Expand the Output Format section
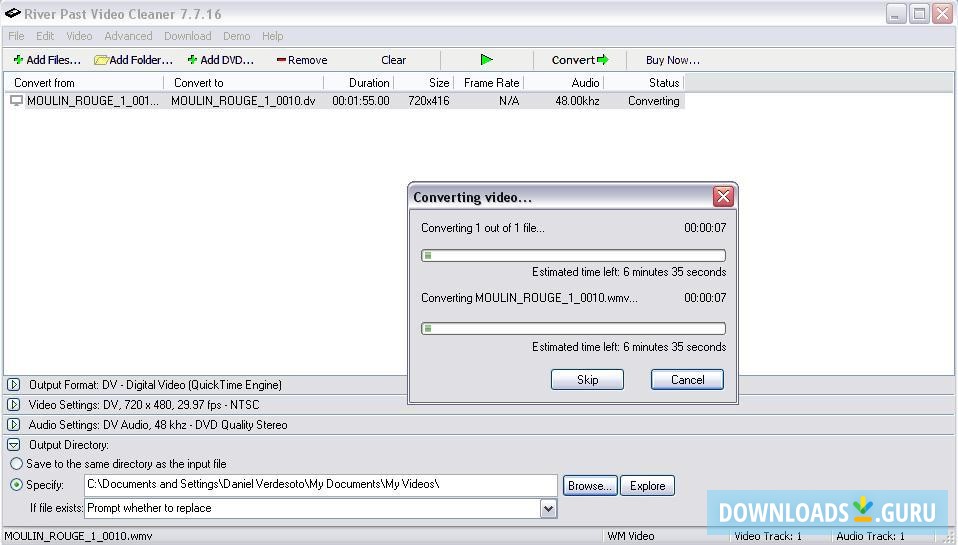The height and width of the screenshot is (545, 958). tap(13, 385)
